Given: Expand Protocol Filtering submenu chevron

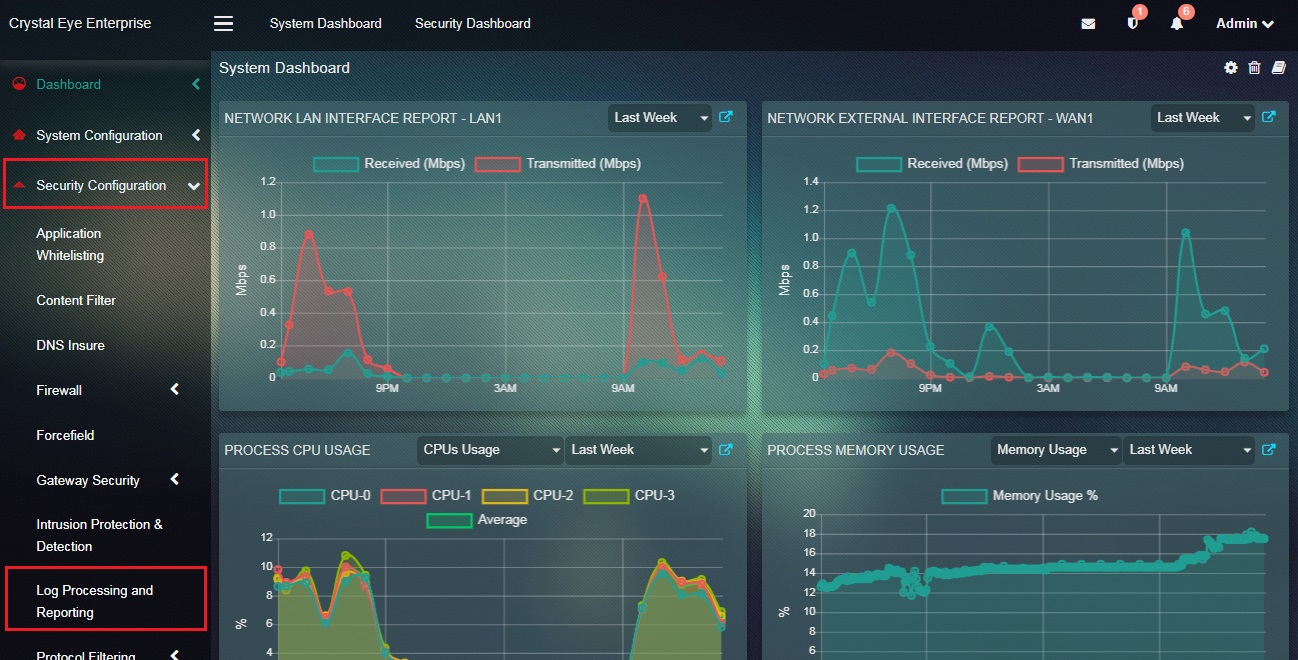Looking at the screenshot, I should [175, 655].
